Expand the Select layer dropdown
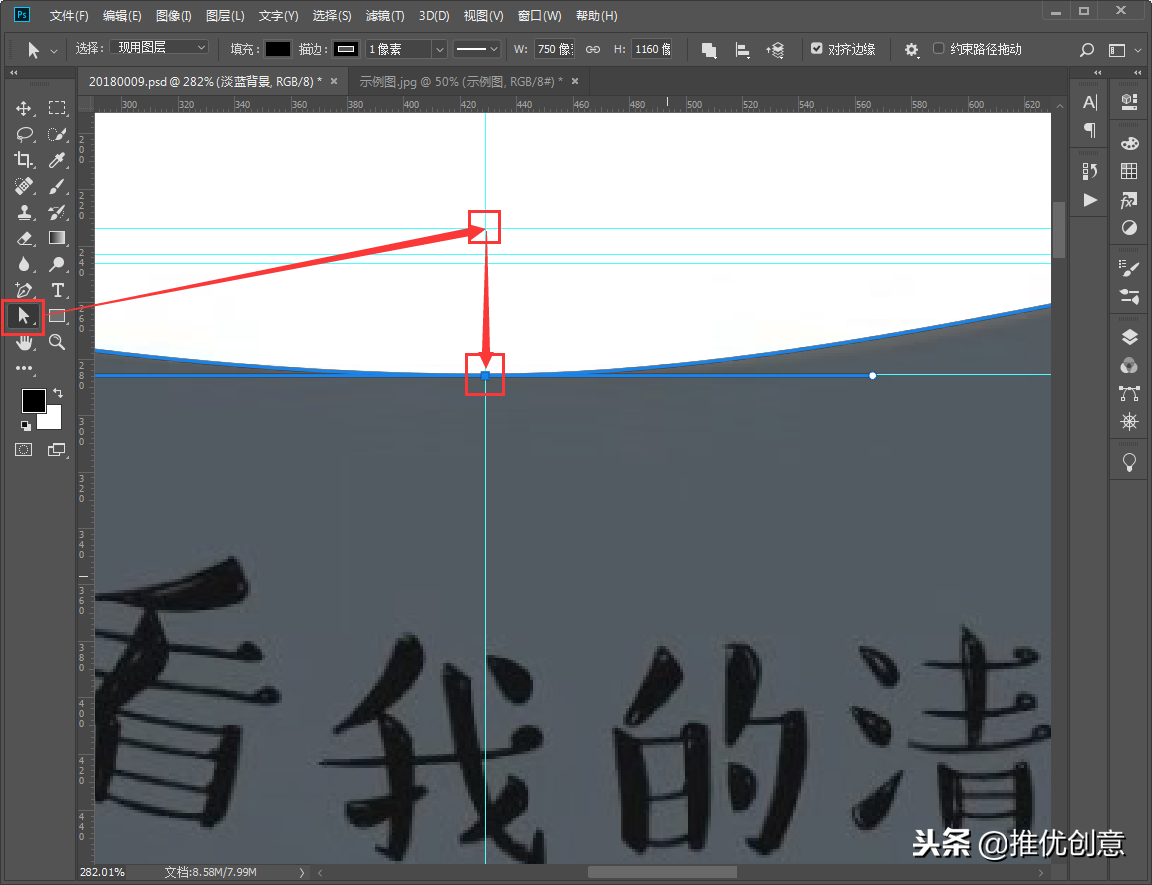This screenshot has width=1152, height=885. click(159, 48)
